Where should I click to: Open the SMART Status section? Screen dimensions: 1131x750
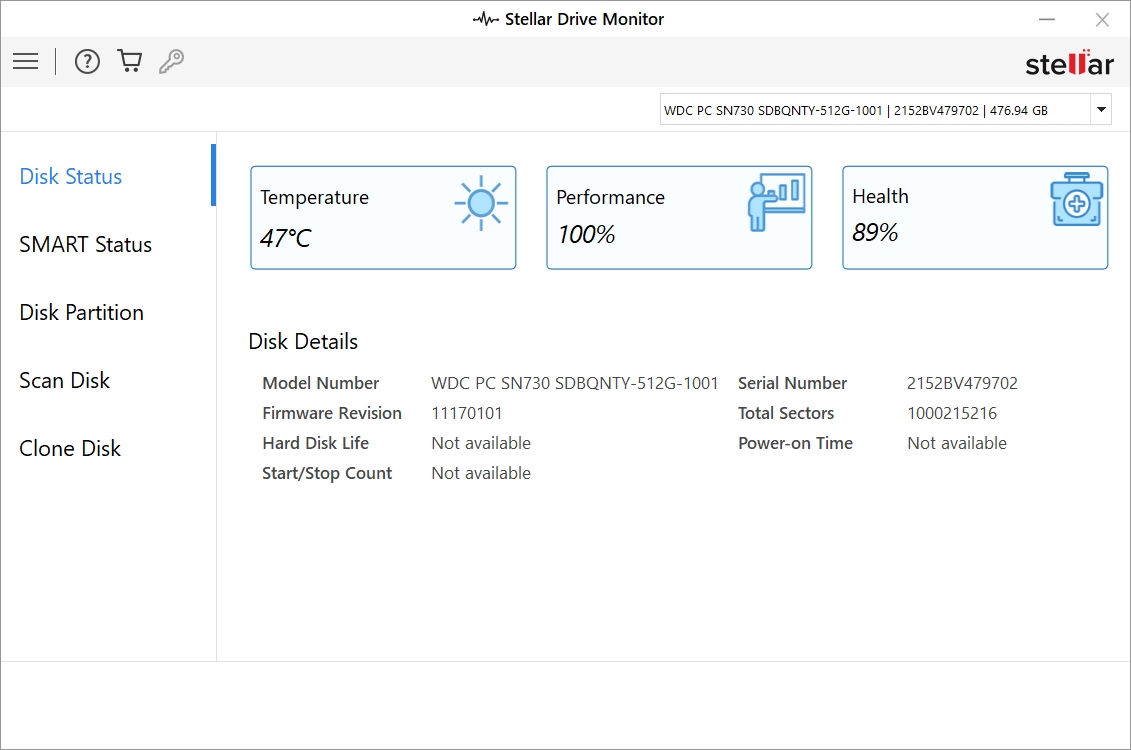(86, 245)
